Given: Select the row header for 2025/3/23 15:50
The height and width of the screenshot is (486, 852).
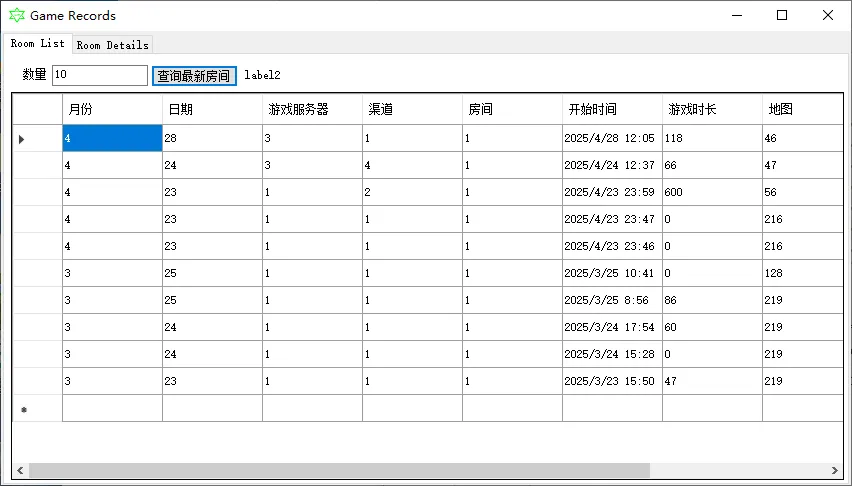Looking at the screenshot, I should point(37,381).
